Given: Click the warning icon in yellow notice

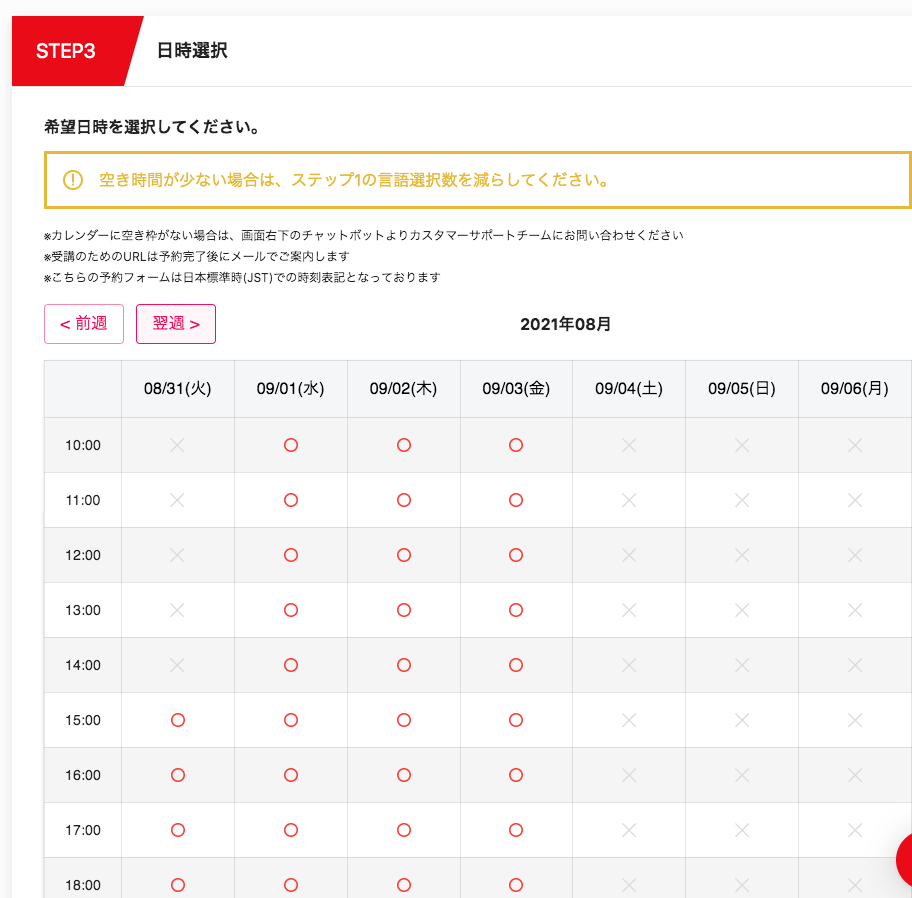Looking at the screenshot, I should 73,180.
